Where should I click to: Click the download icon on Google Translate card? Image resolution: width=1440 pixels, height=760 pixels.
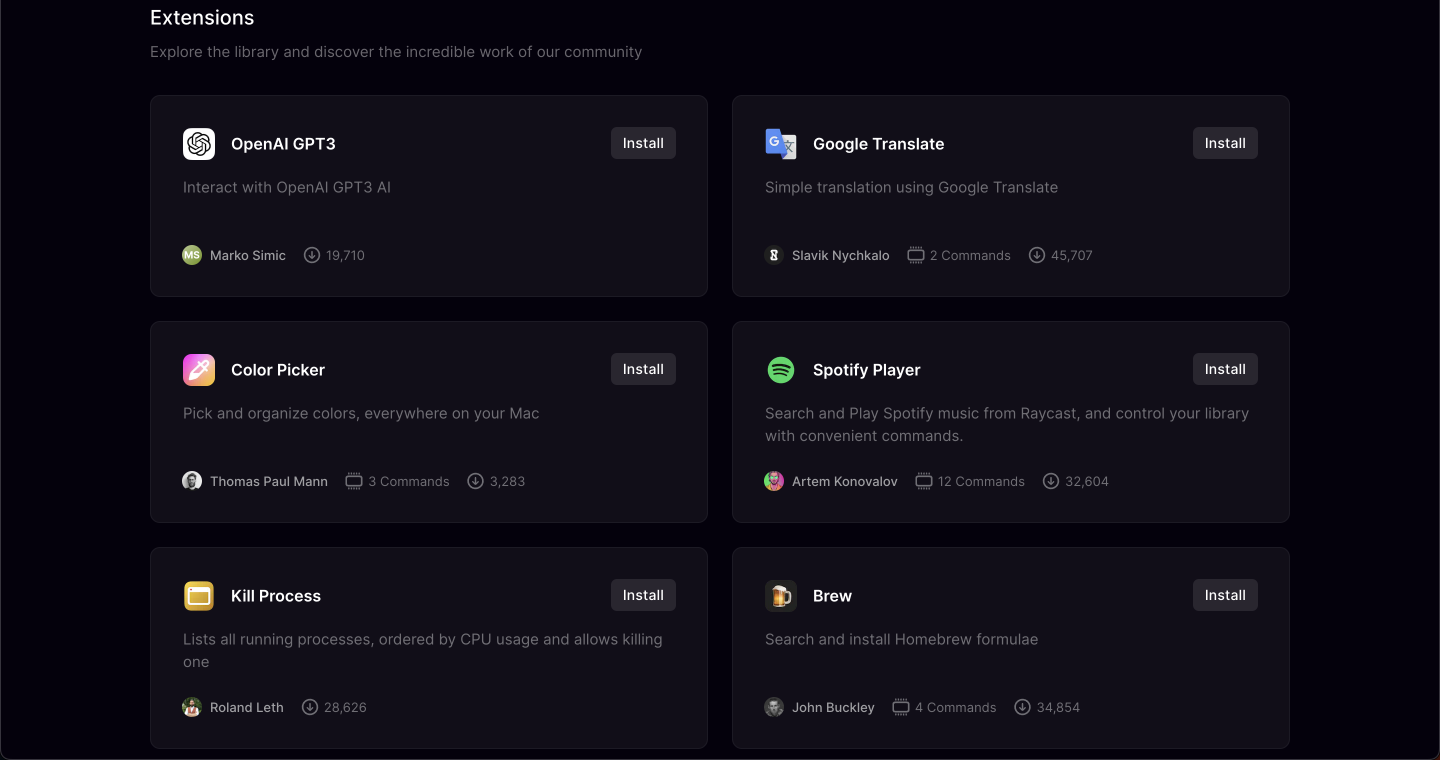point(1036,255)
